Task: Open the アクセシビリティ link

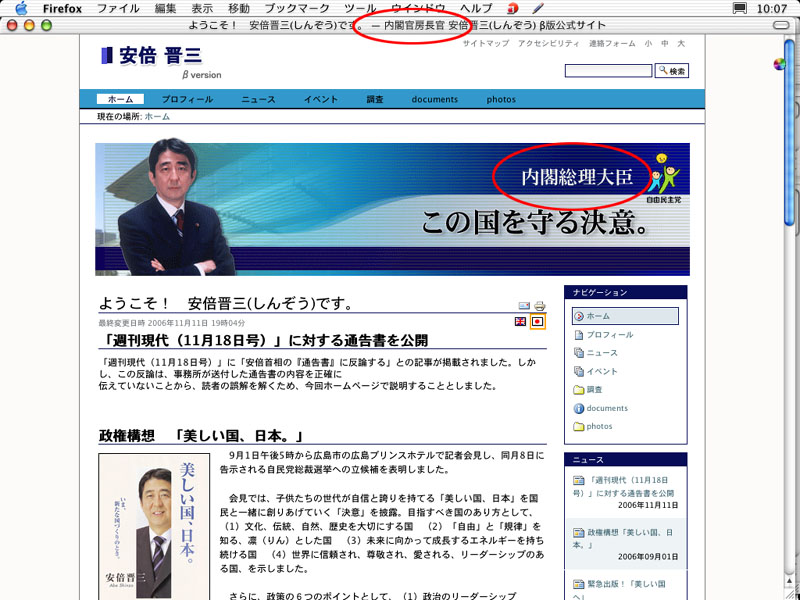Action: [x=548, y=44]
